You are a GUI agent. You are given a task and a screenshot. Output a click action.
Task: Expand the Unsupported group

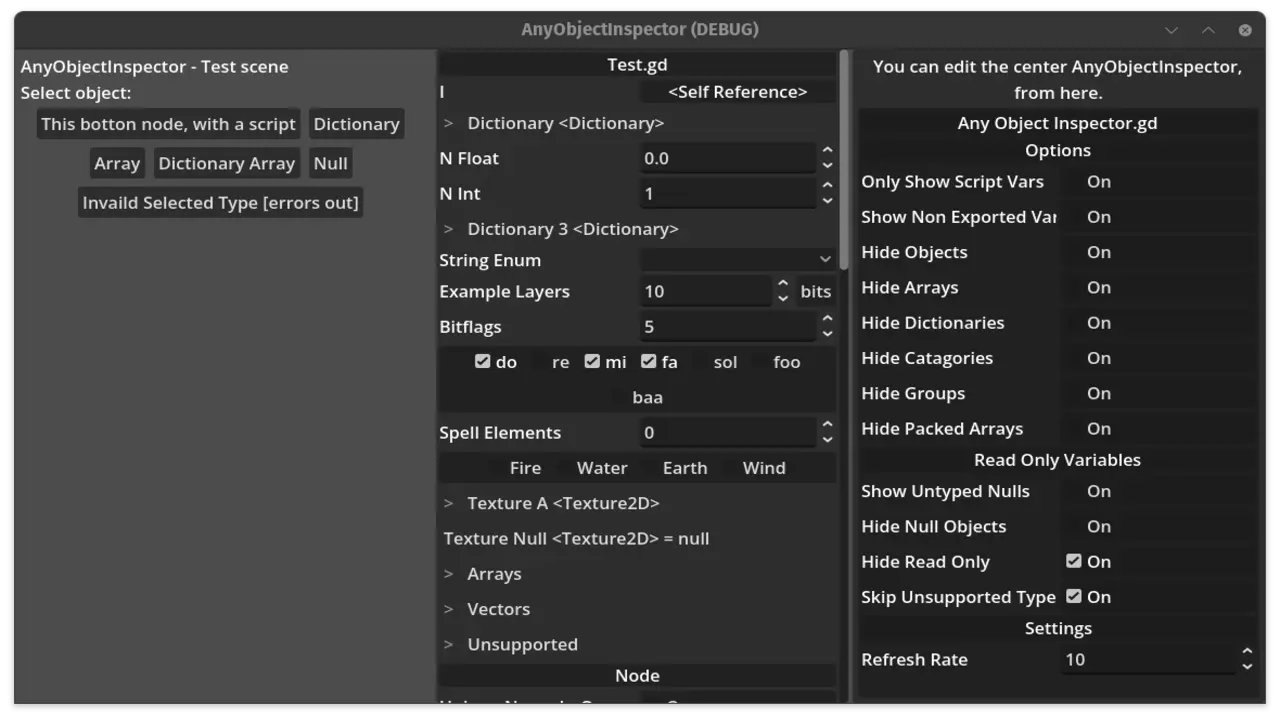point(637,644)
